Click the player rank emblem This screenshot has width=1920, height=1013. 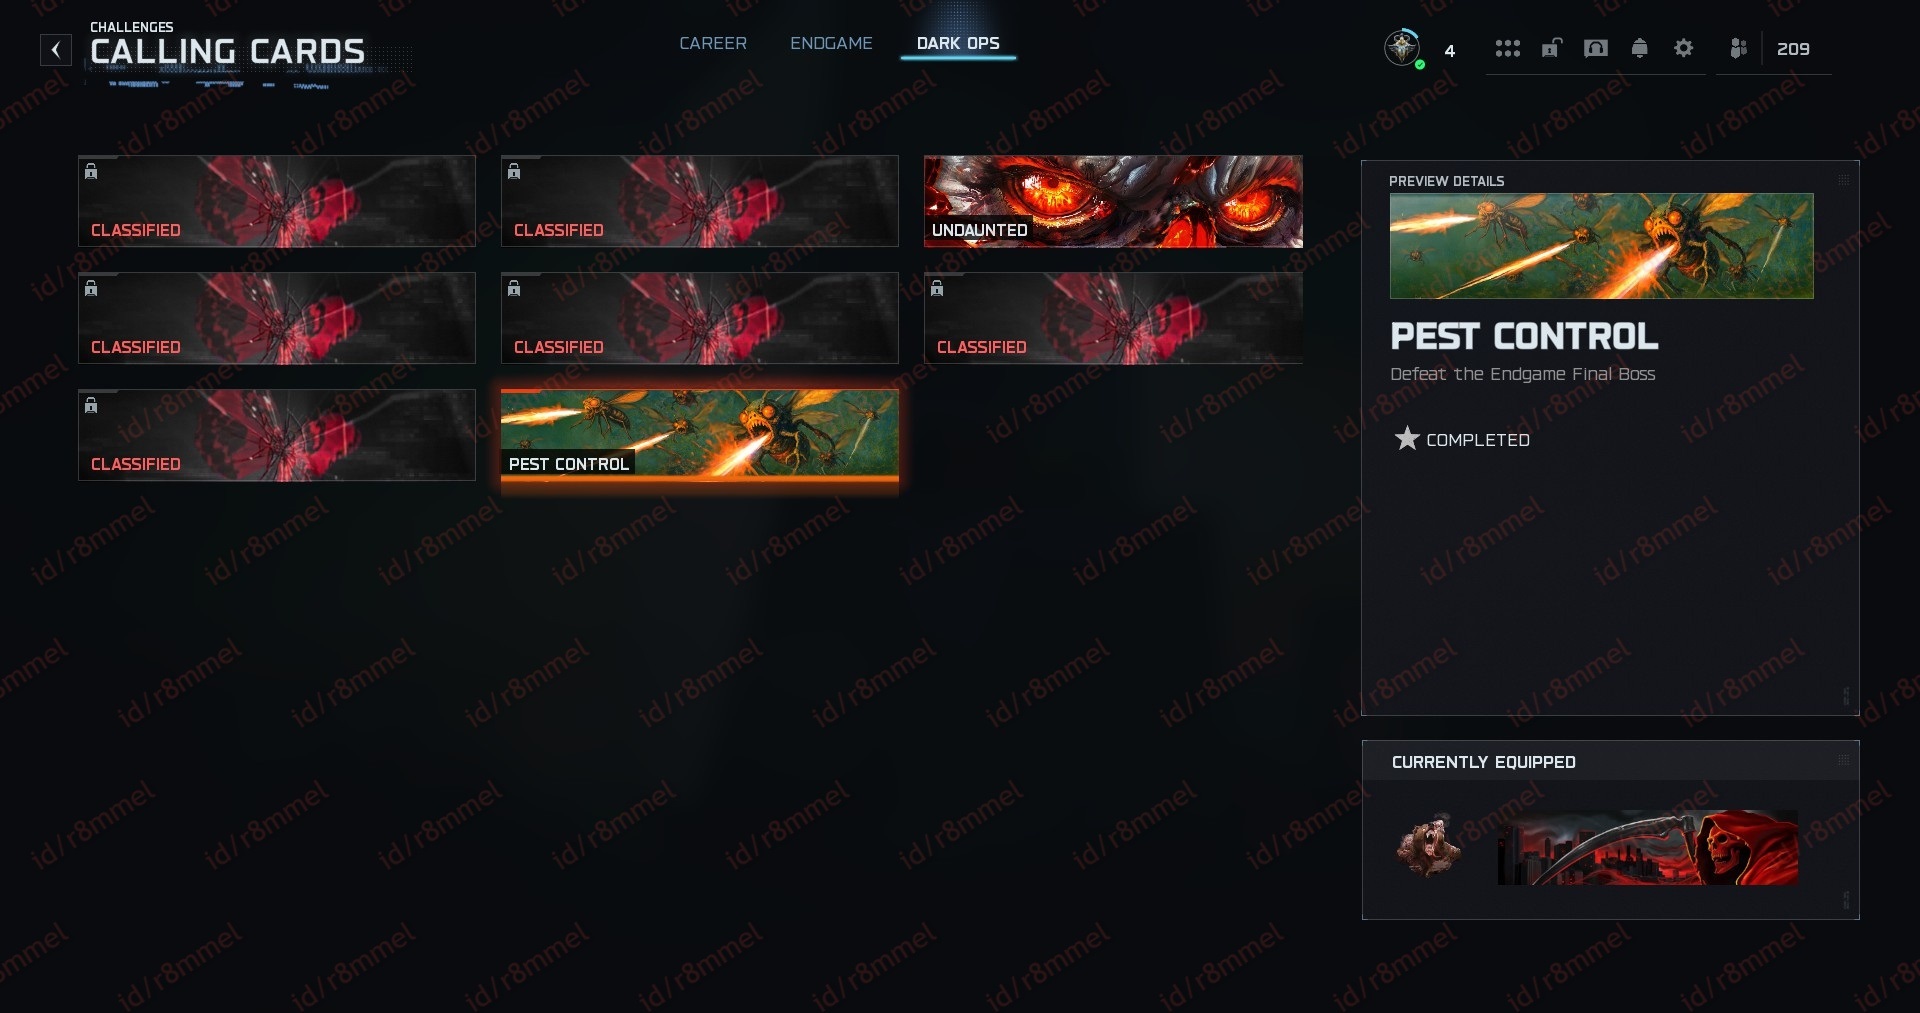[1403, 48]
